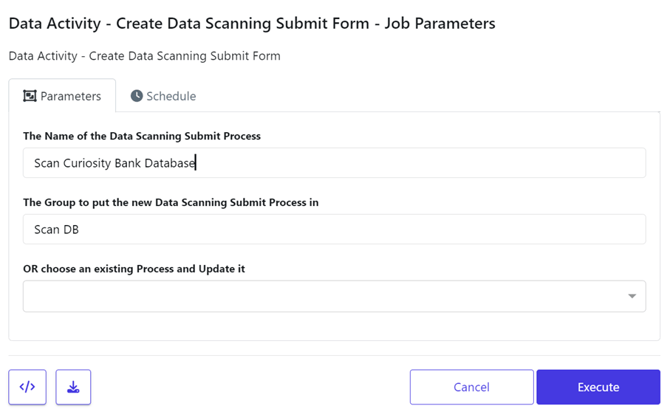Click the 'Scan Curiosity Bank Database' entered text
The image size is (670, 420).
click(x=115, y=163)
